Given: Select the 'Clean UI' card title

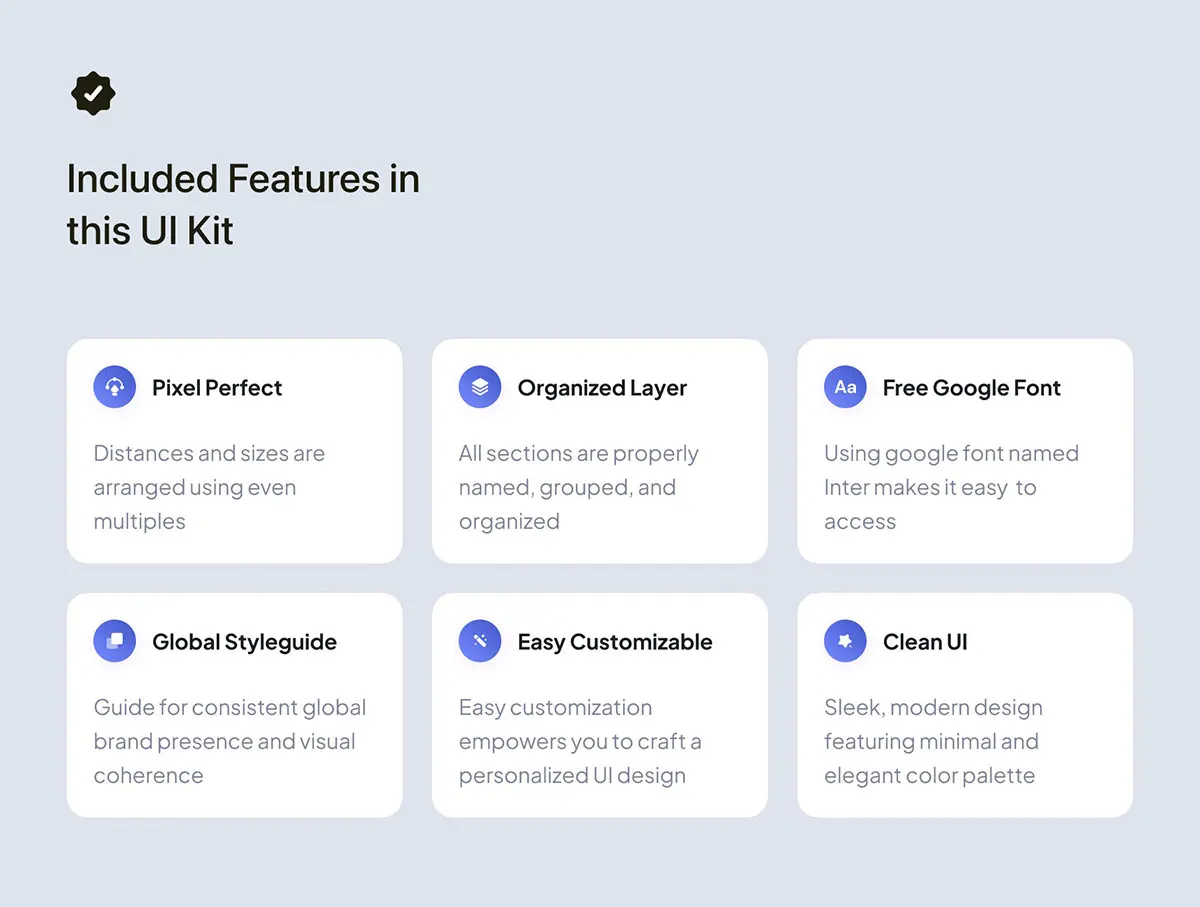Looking at the screenshot, I should pyautogui.click(x=925, y=642).
